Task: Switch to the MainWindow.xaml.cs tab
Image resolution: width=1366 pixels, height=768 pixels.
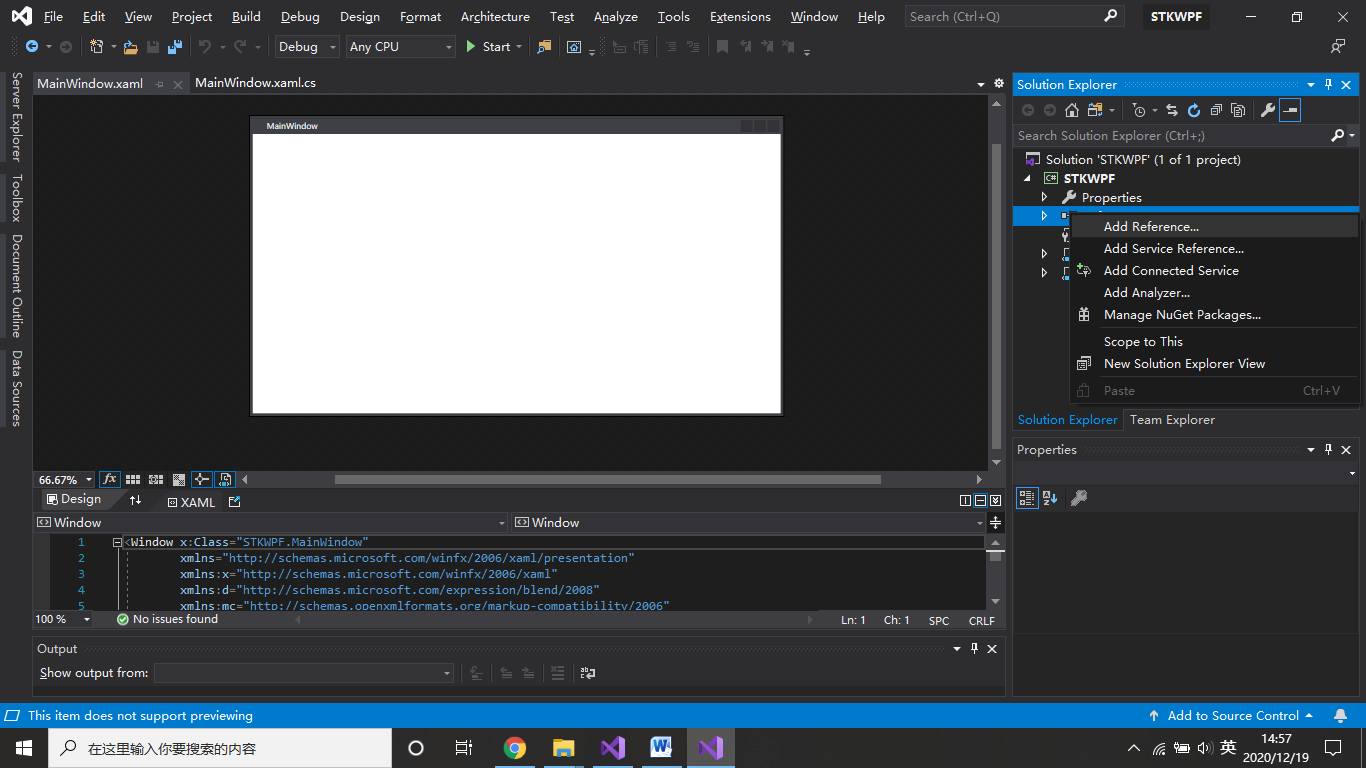Action: point(256,83)
